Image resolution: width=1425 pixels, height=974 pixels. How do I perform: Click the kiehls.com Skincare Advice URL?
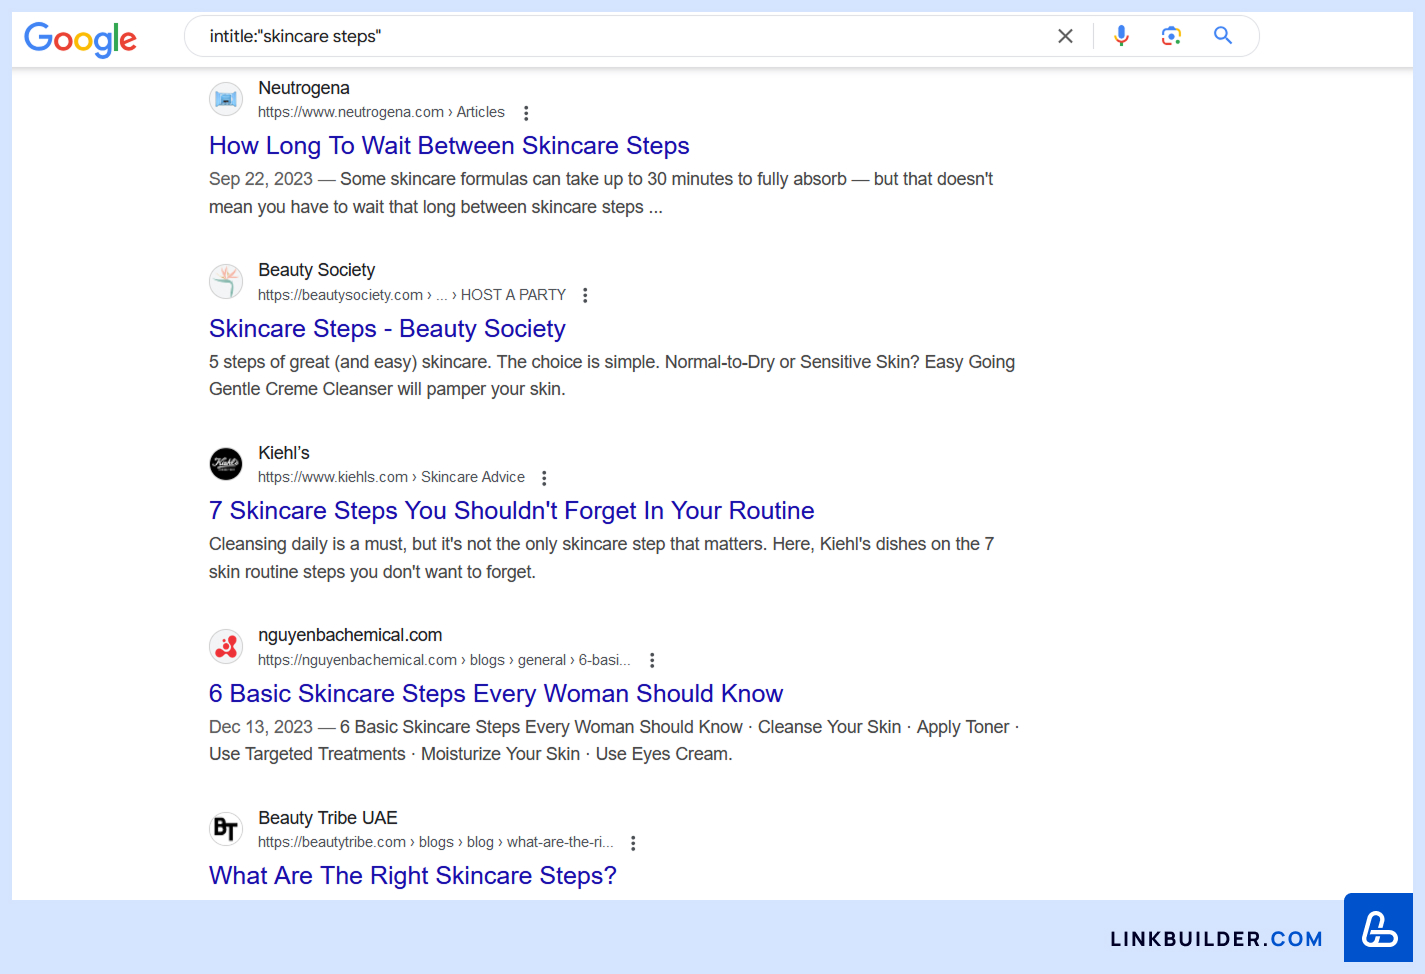(x=391, y=477)
